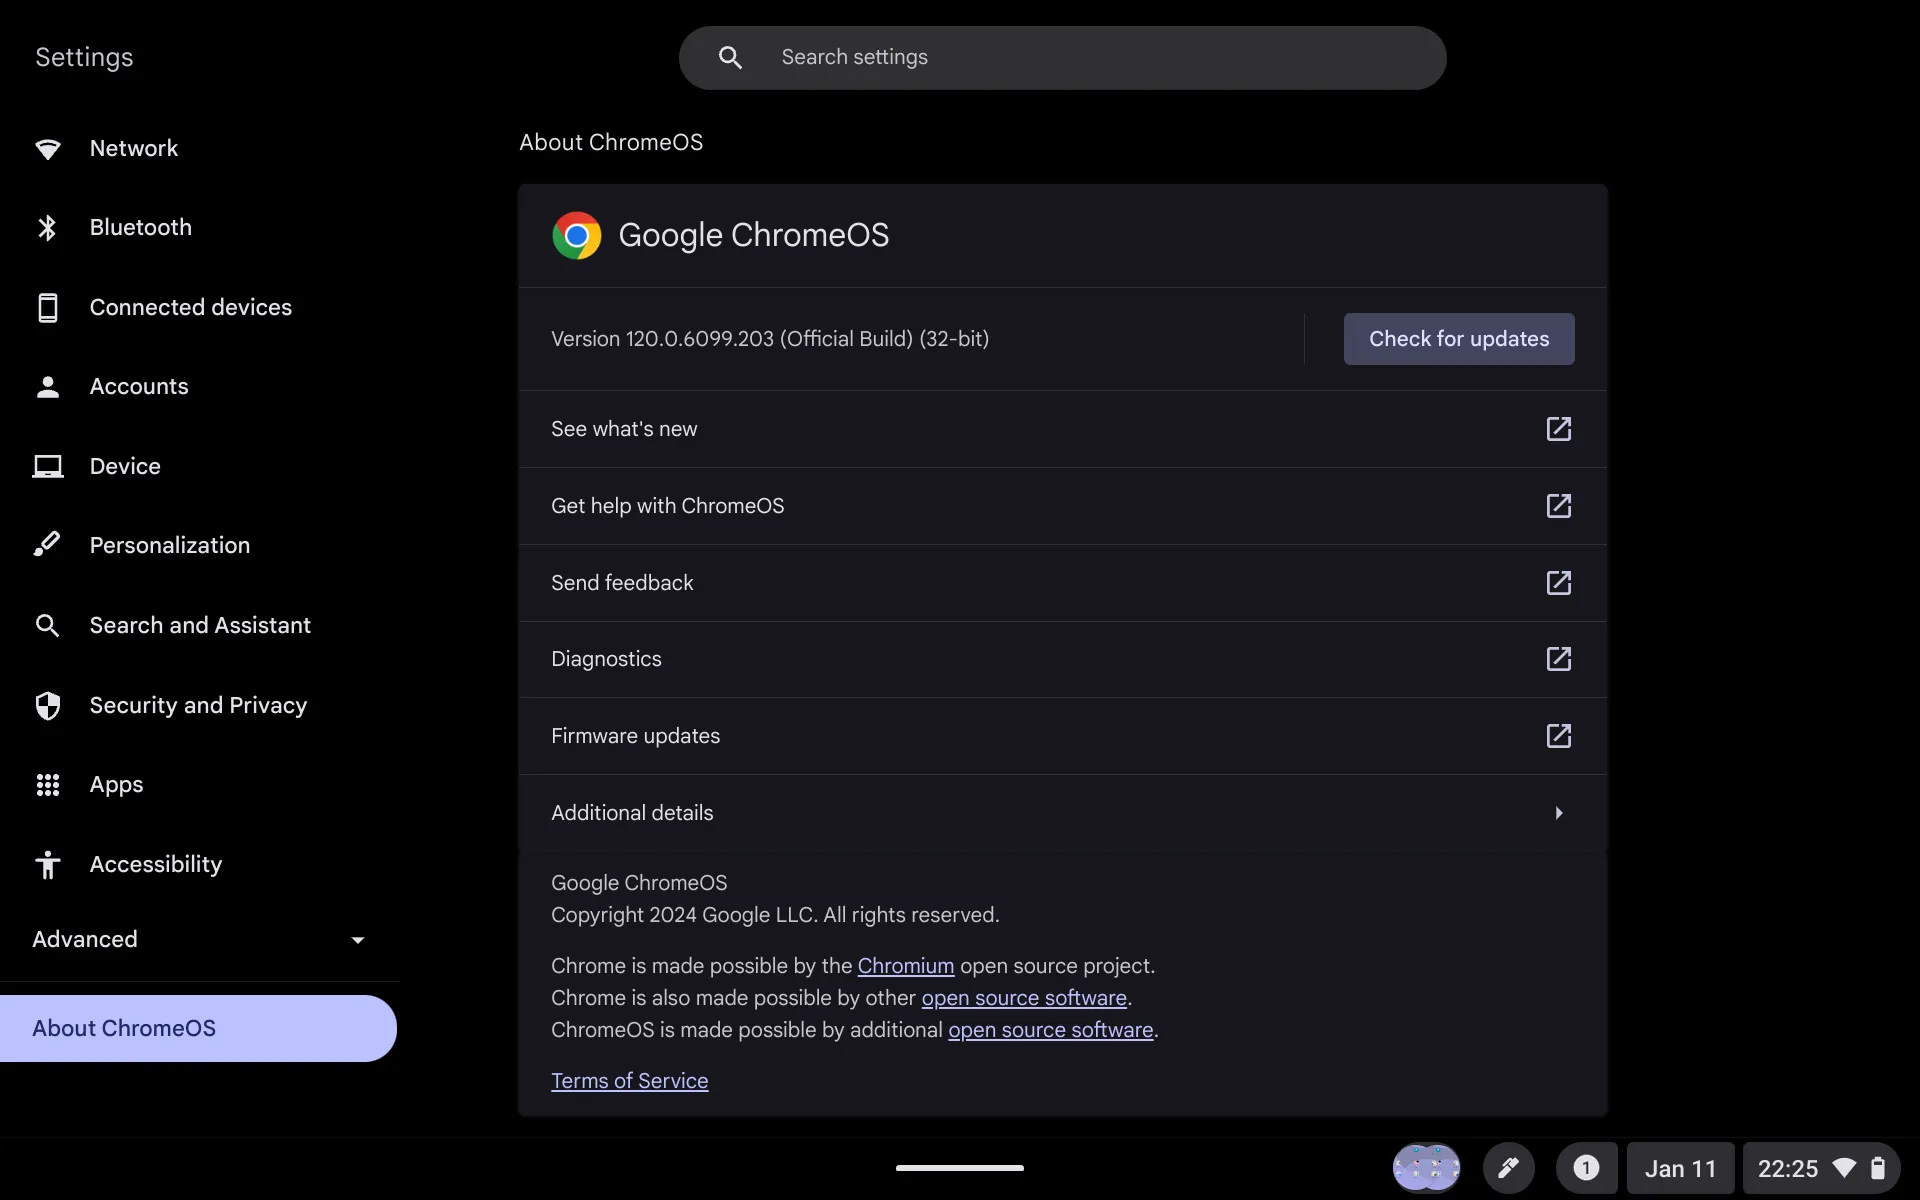Expand Additional details arrow

pyautogui.click(x=1558, y=813)
